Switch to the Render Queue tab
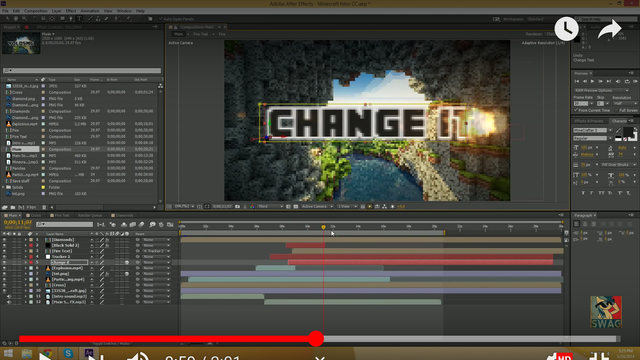Image resolution: width=640 pixels, height=360 pixels. pos(90,216)
